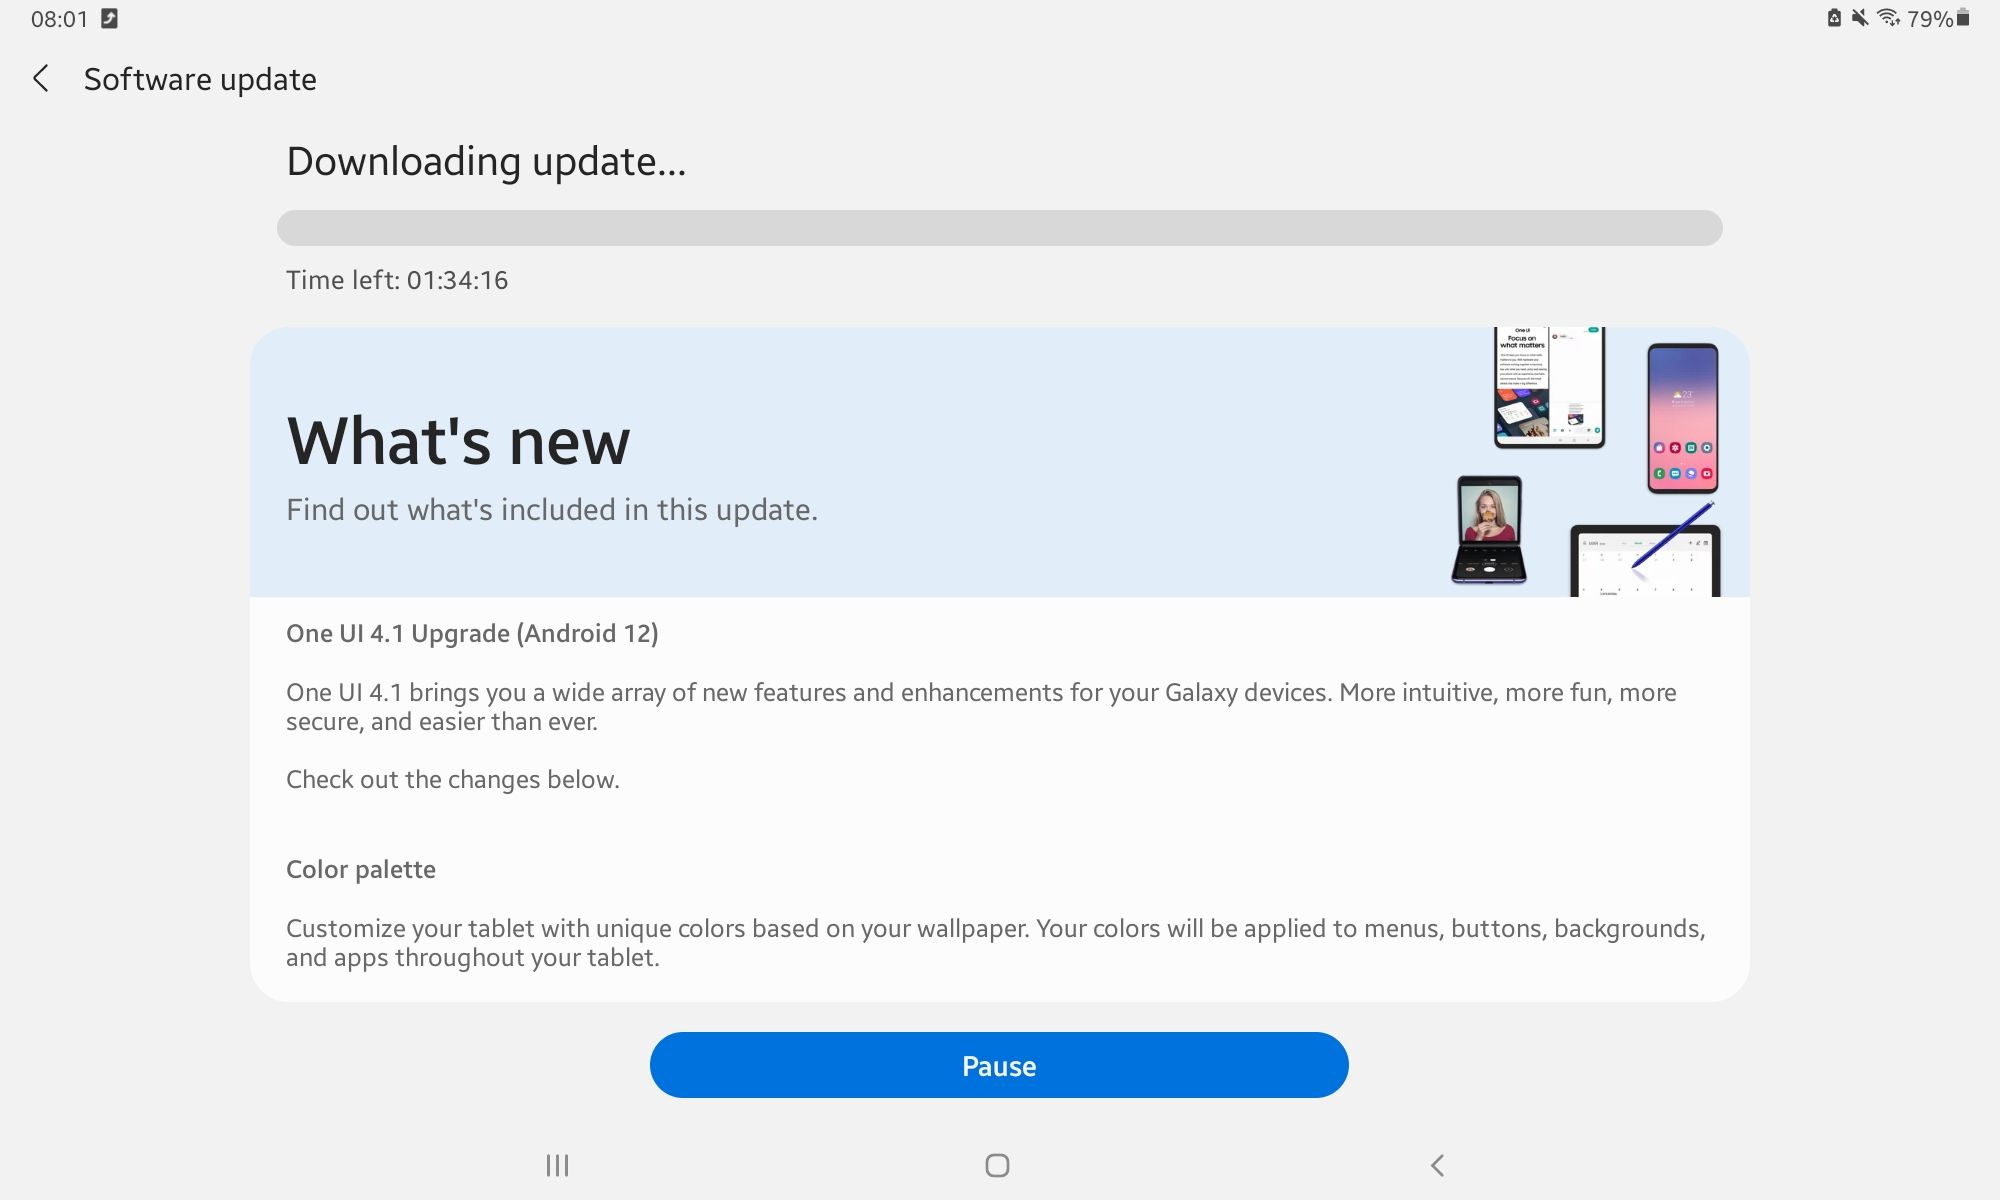The width and height of the screenshot is (2000, 1200).
Task: Tap the 'Color palette' section heading
Action: (361, 869)
